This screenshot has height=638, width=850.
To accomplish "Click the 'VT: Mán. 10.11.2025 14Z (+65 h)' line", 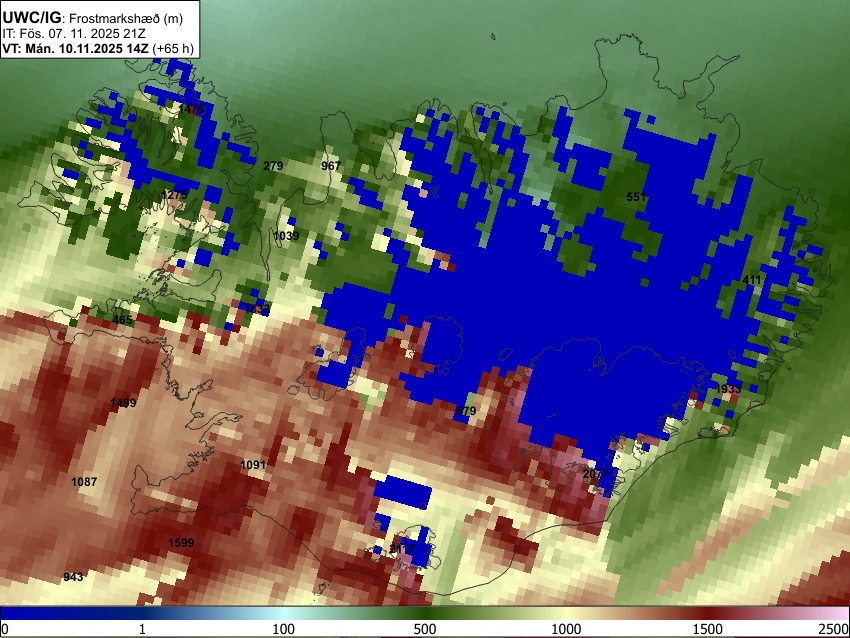I will [98, 48].
